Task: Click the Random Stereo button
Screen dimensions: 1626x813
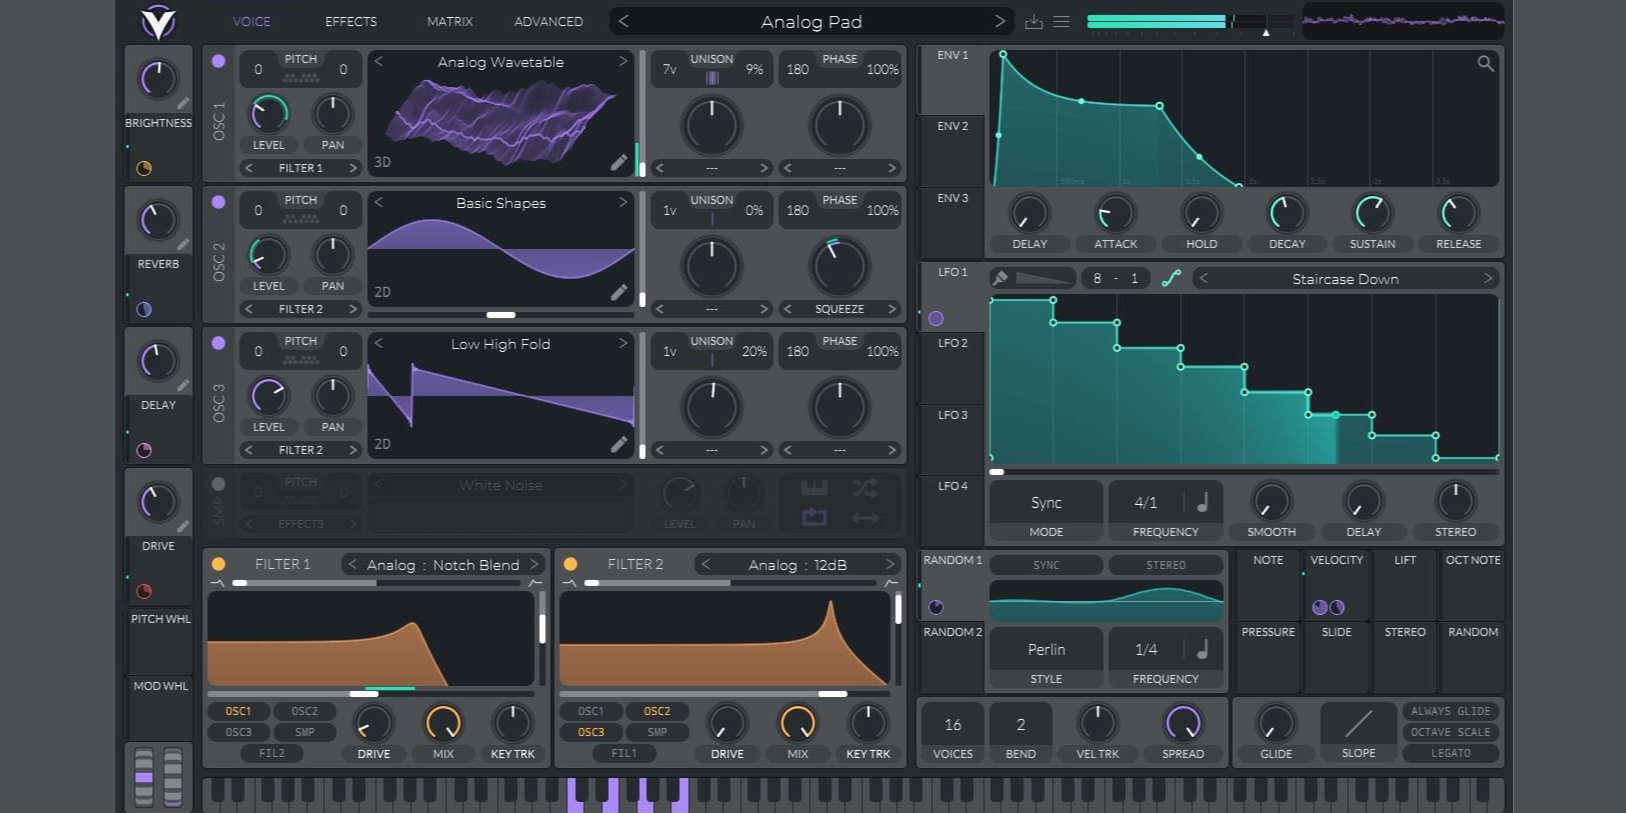Action: [1165, 565]
